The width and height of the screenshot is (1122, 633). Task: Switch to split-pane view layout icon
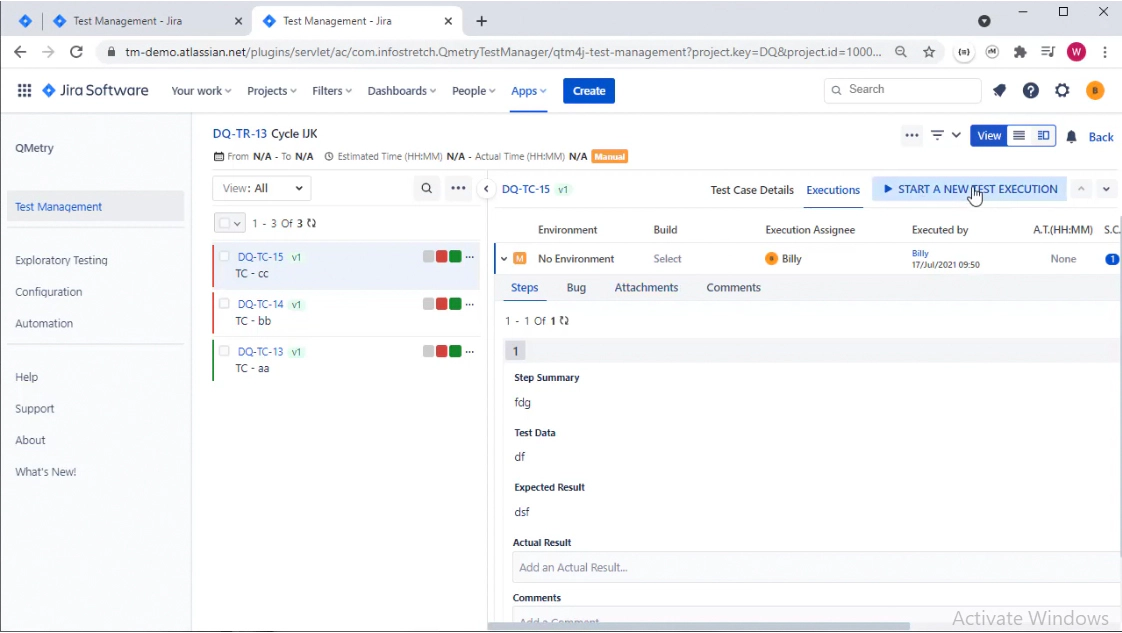point(1043,136)
